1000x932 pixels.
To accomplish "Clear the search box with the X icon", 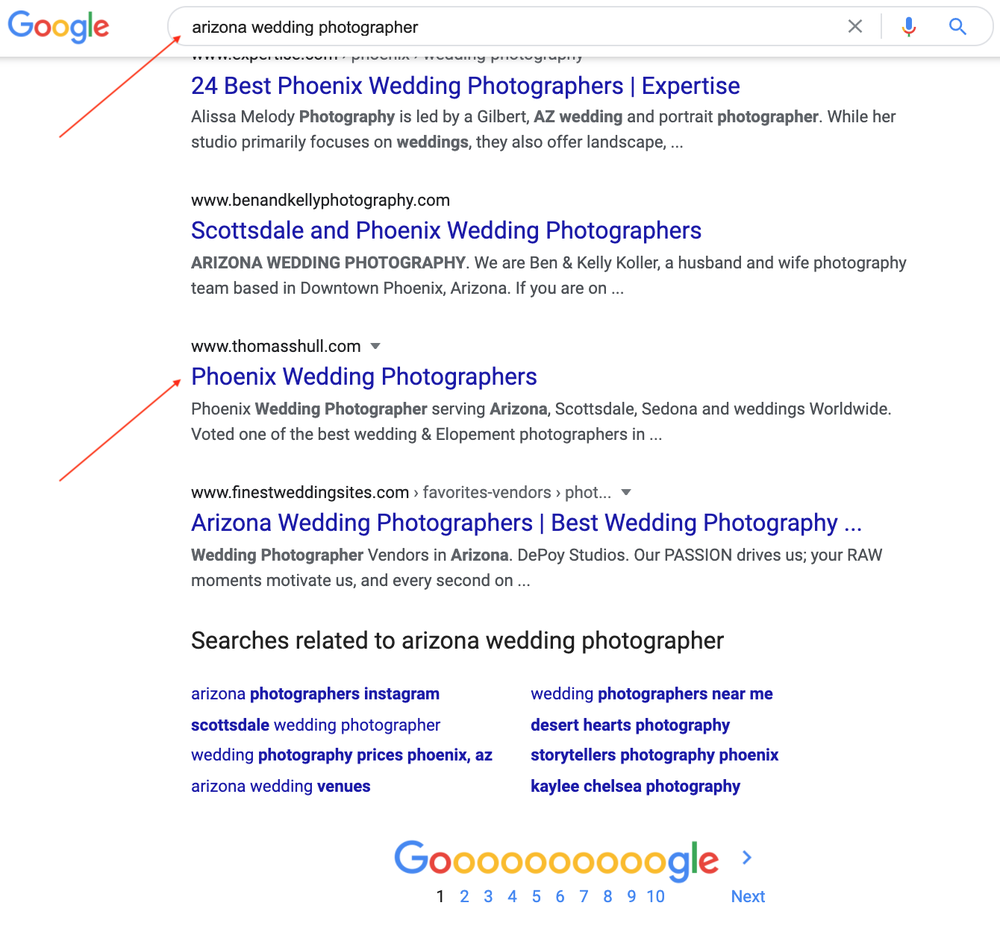I will tap(855, 26).
